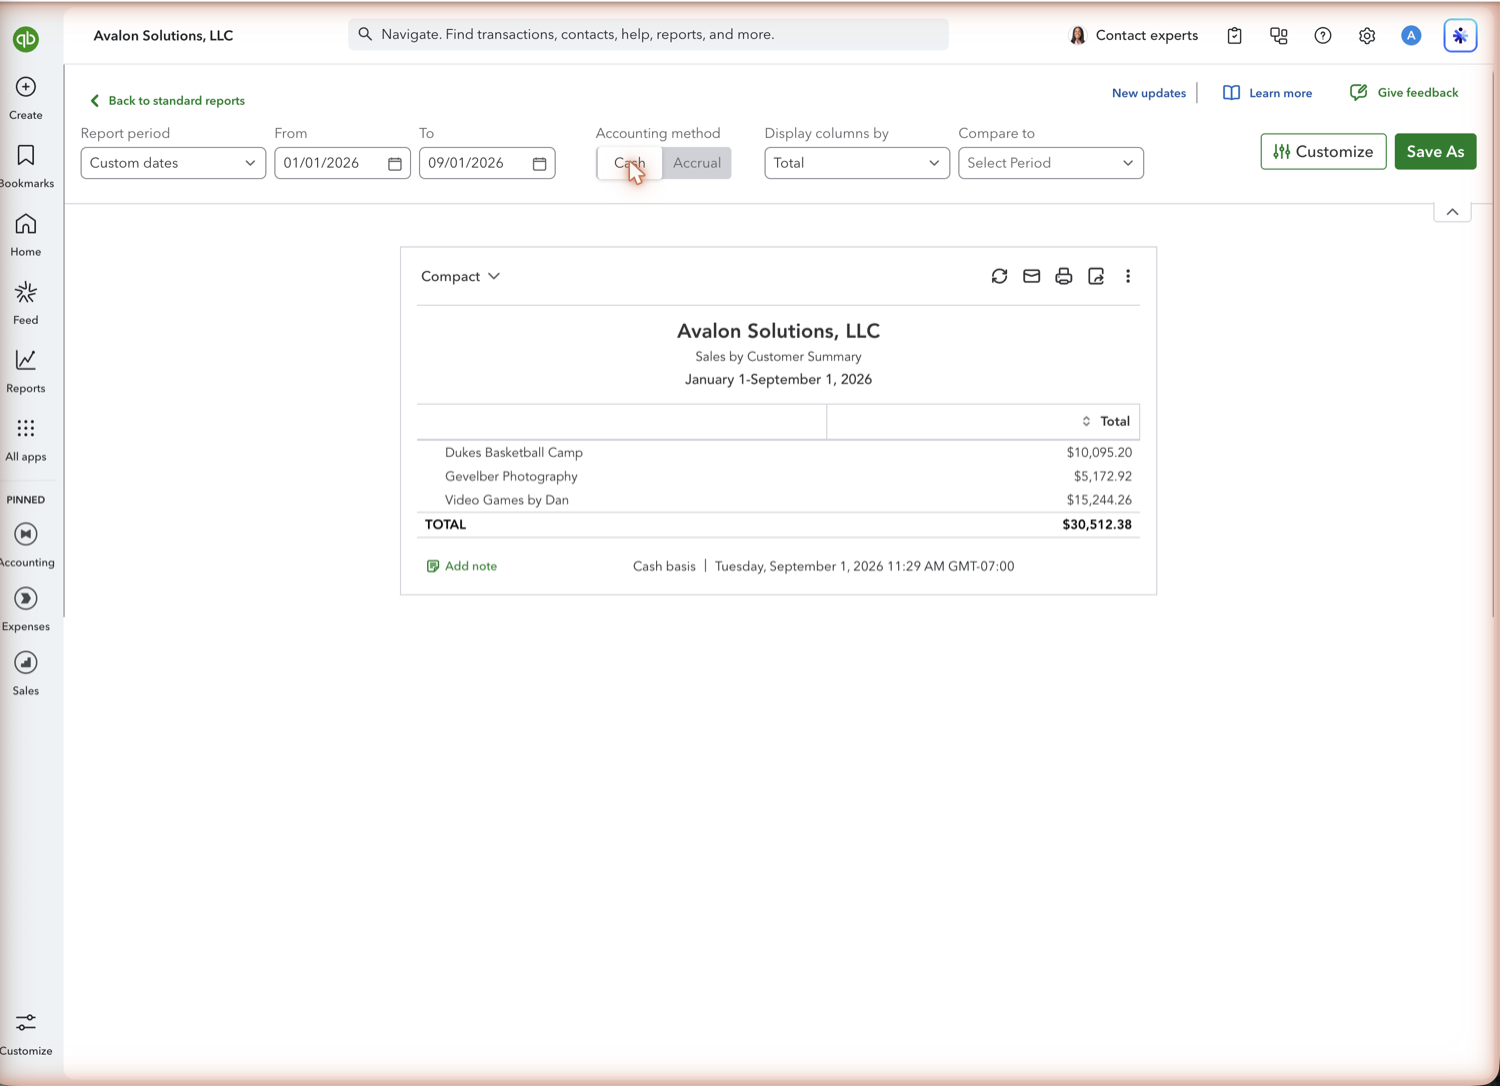Open the Feed sidebar item

pyautogui.click(x=26, y=304)
